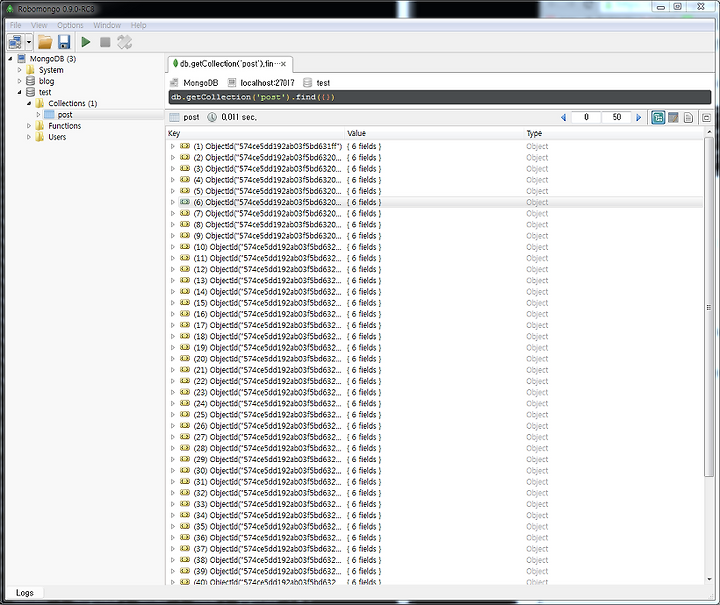Expand document row (1) ObjectId
Viewport: 720px width, 605px height.
tap(173, 146)
